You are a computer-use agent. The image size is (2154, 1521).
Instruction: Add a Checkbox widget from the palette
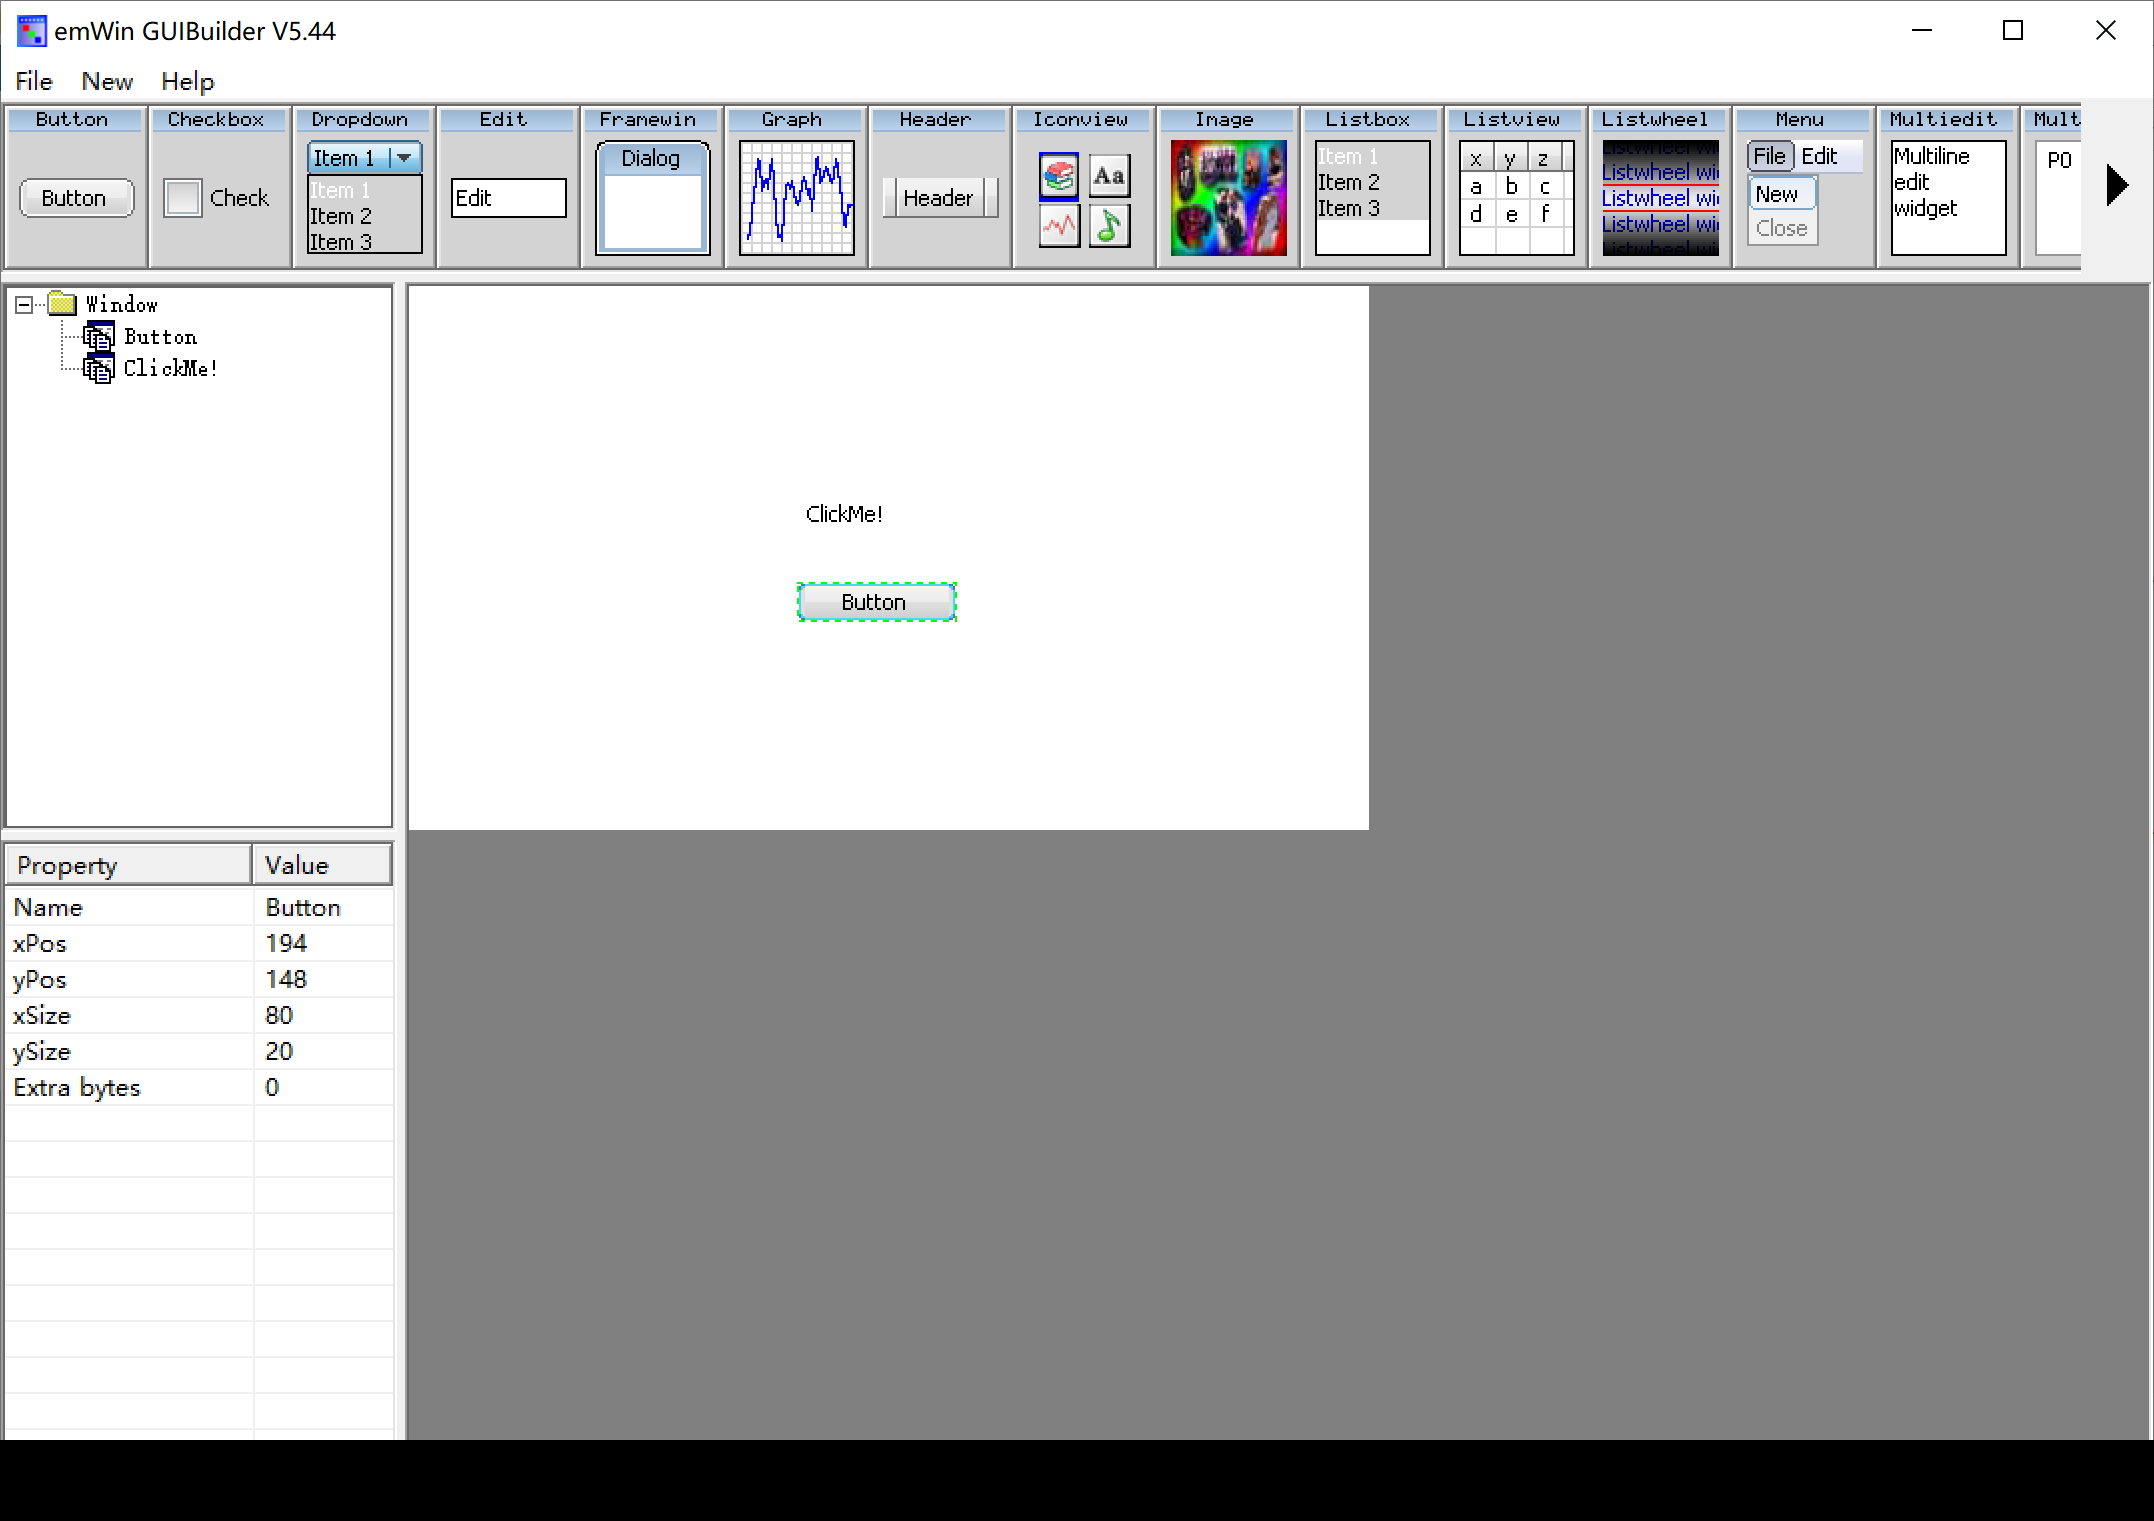click(x=217, y=197)
